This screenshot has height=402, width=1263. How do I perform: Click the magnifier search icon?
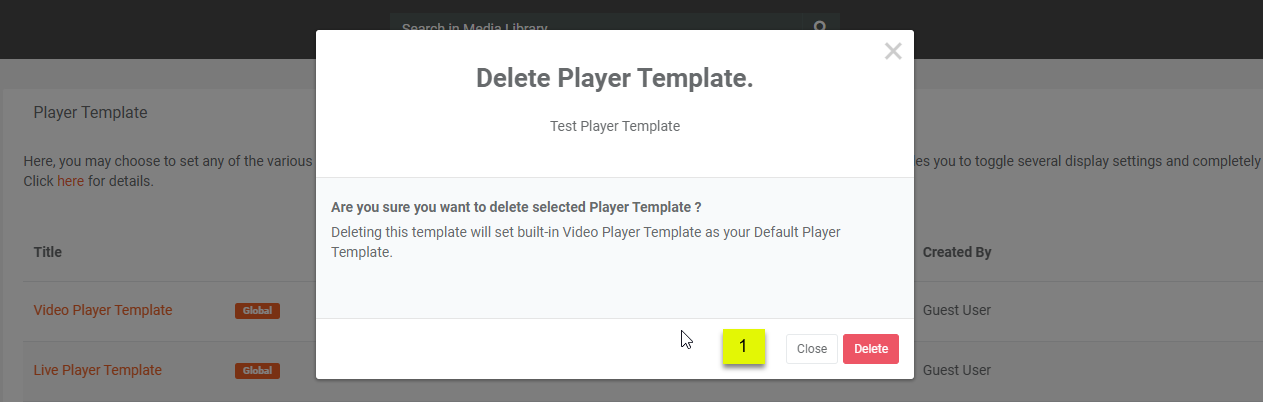pos(820,26)
